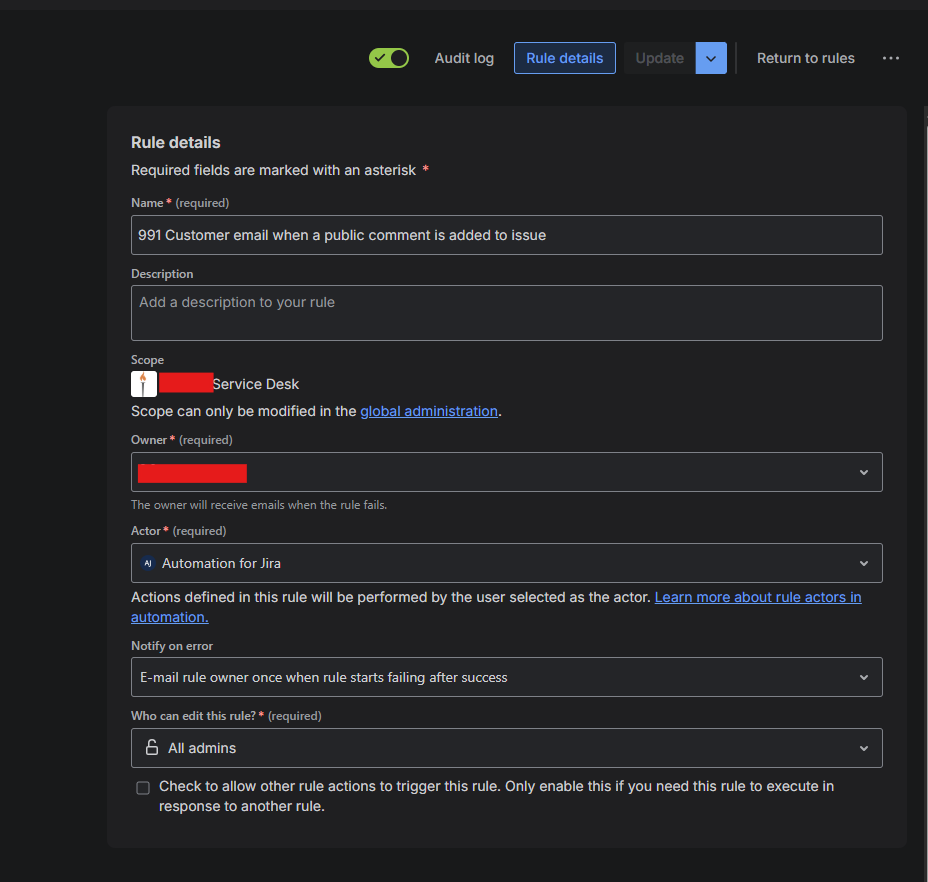Disable the rule using the green toggle
Viewport: 928px width, 882px height.
388,58
